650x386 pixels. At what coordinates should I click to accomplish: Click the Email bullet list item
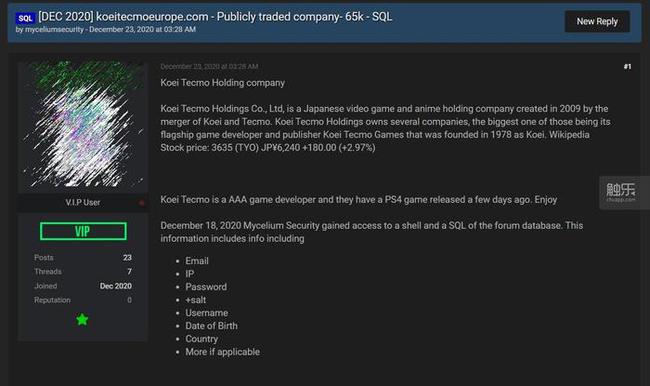point(197,261)
